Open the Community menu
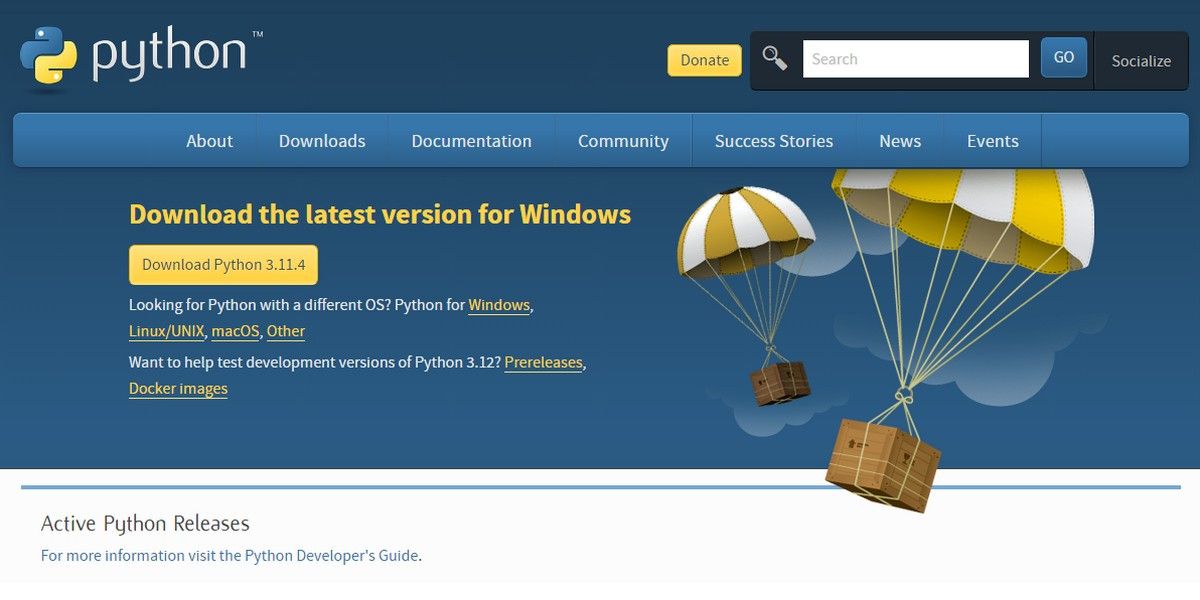Screen dimensions: 1200x600 coord(622,140)
